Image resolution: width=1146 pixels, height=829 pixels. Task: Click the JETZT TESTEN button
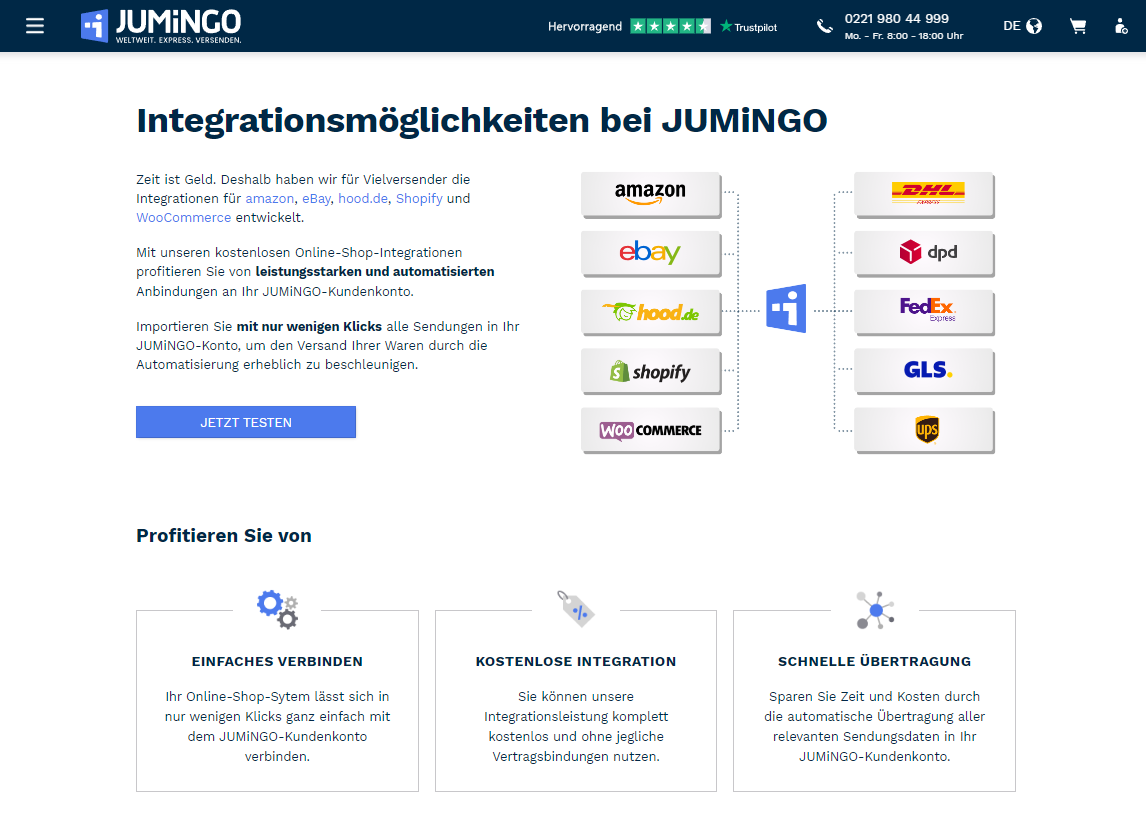[246, 422]
